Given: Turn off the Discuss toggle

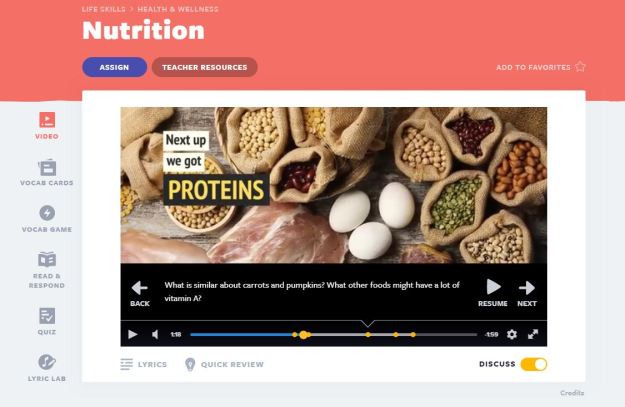Looking at the screenshot, I should (534, 364).
